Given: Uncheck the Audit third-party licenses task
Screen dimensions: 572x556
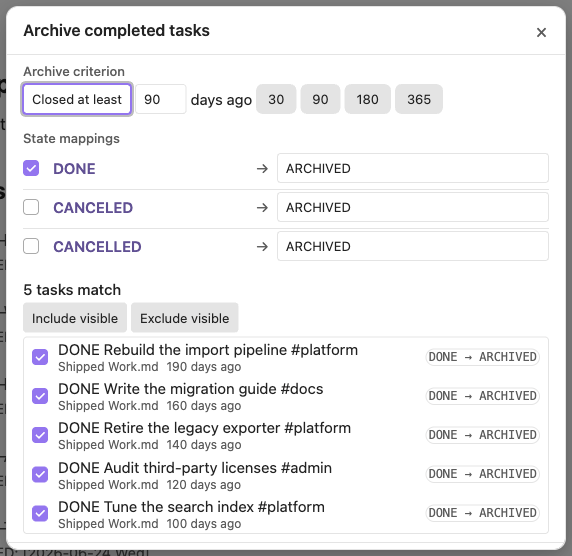Looking at the screenshot, I should pos(40,474).
